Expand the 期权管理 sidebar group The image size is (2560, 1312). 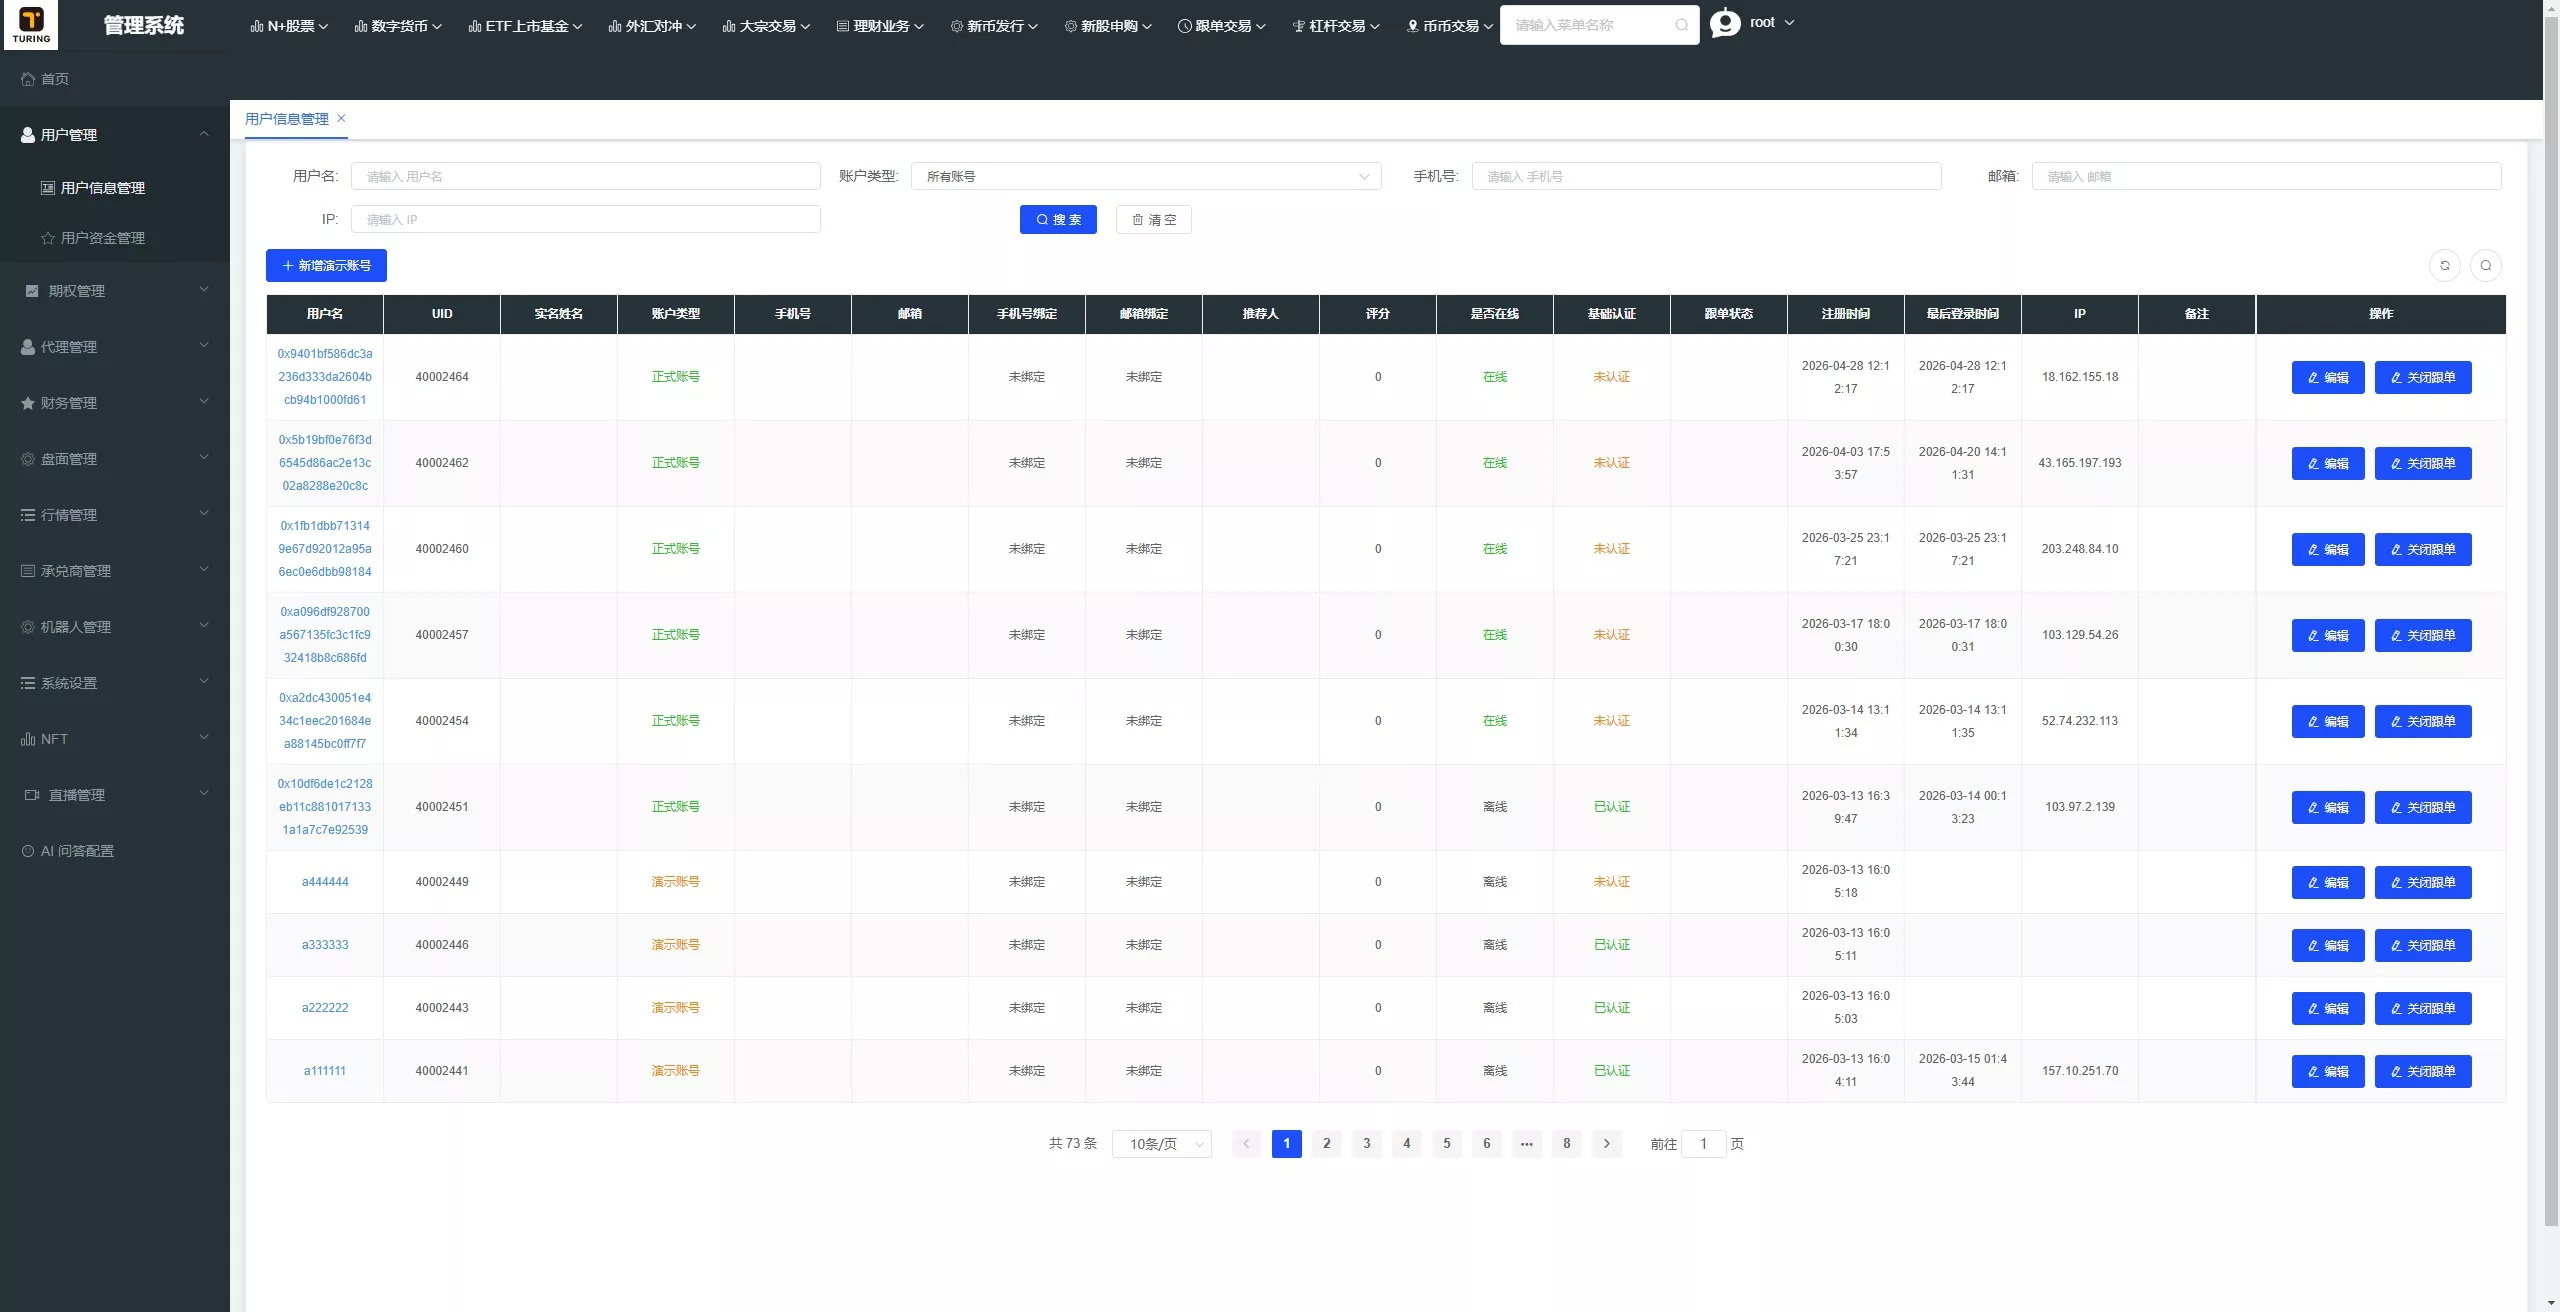[x=115, y=291]
